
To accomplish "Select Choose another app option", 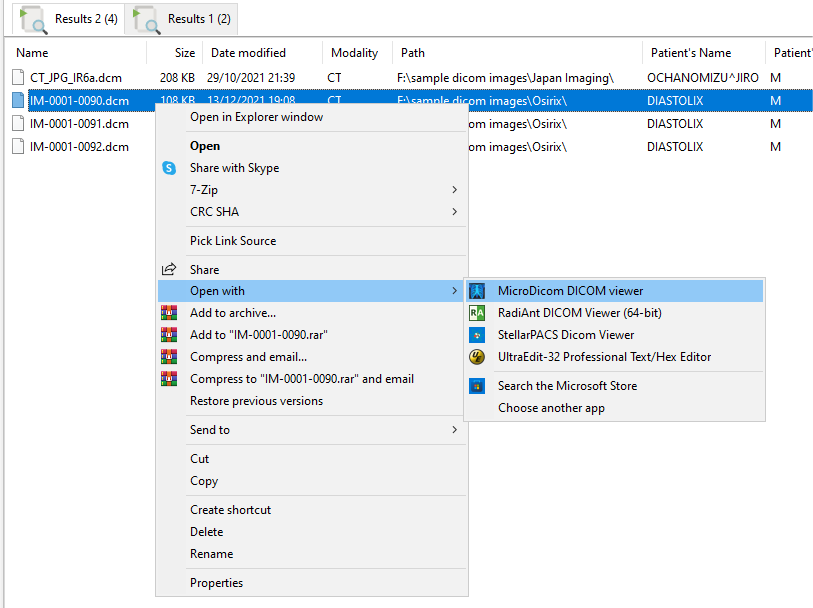I will pos(551,408).
